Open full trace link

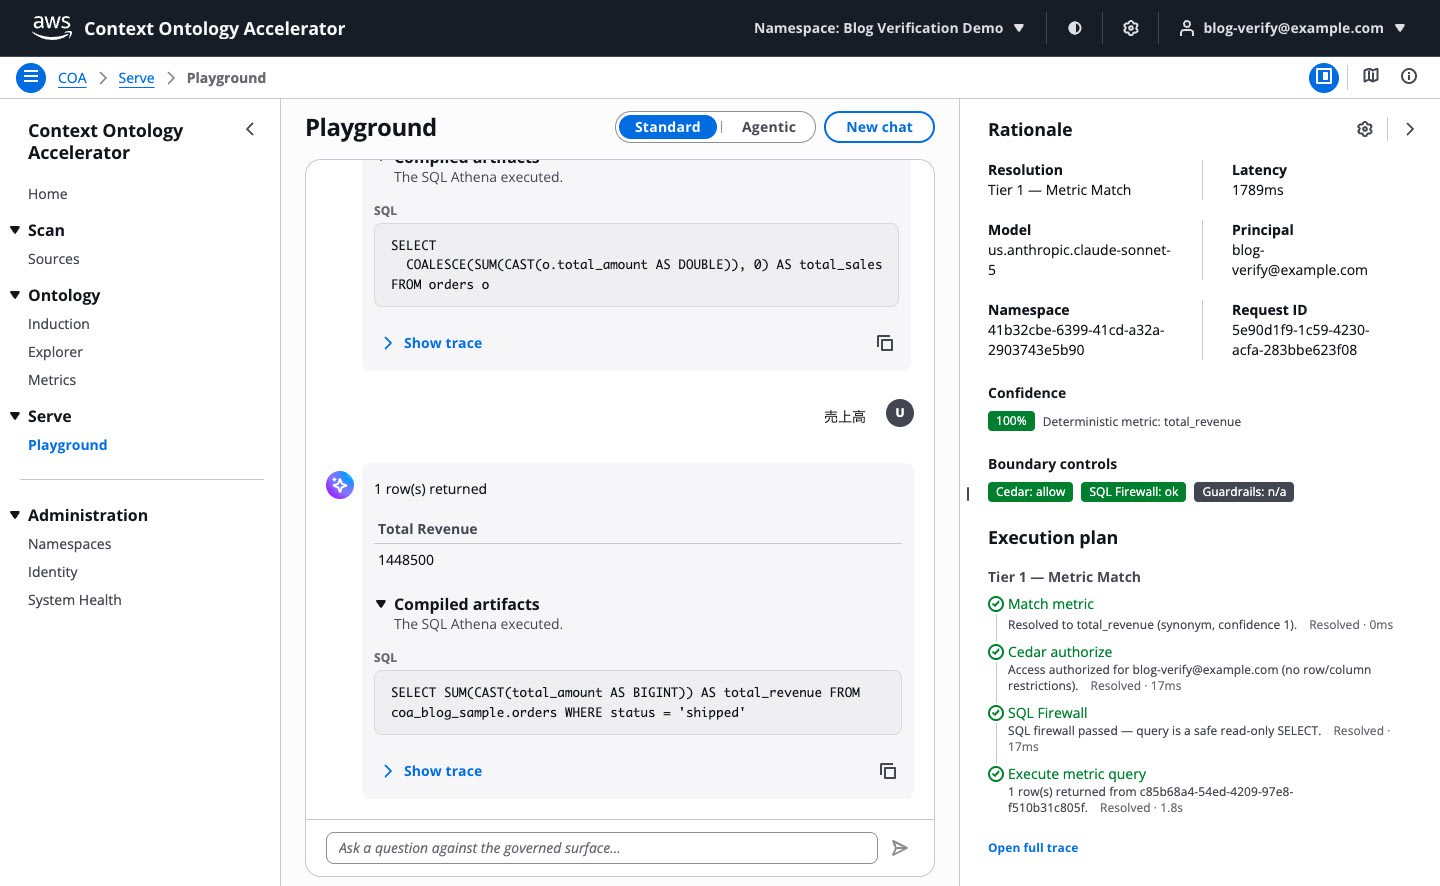pyautogui.click(x=1033, y=848)
